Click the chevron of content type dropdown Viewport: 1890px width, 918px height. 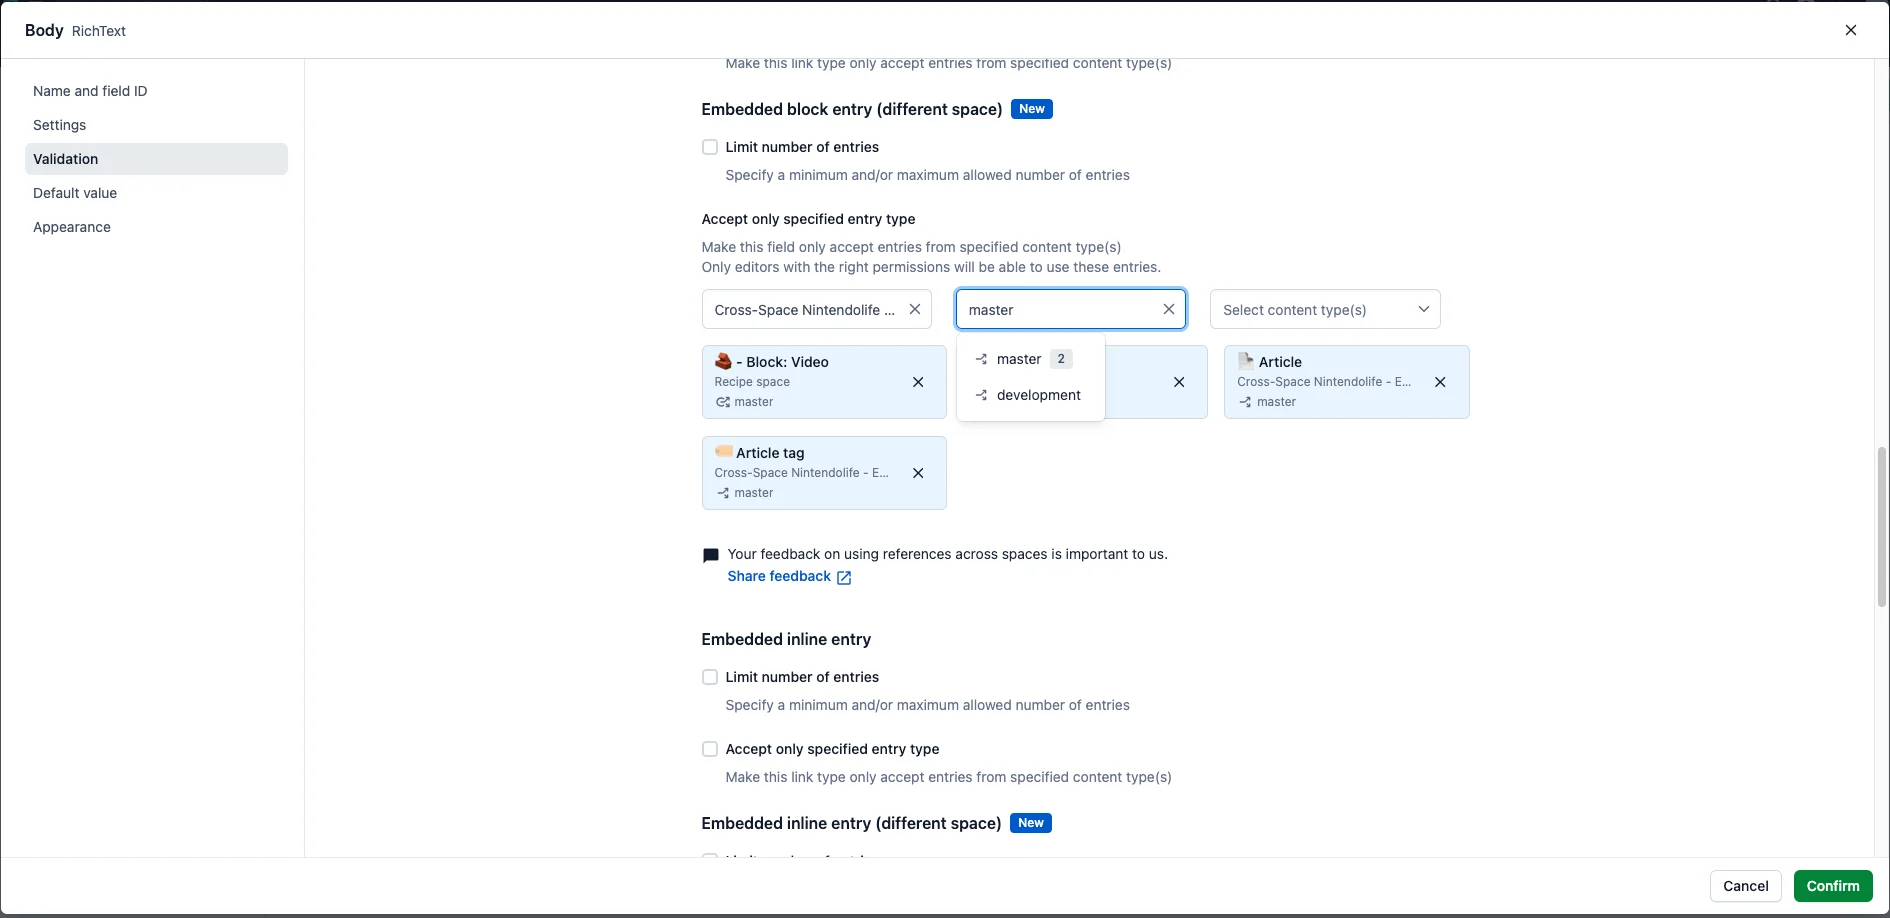(1423, 310)
